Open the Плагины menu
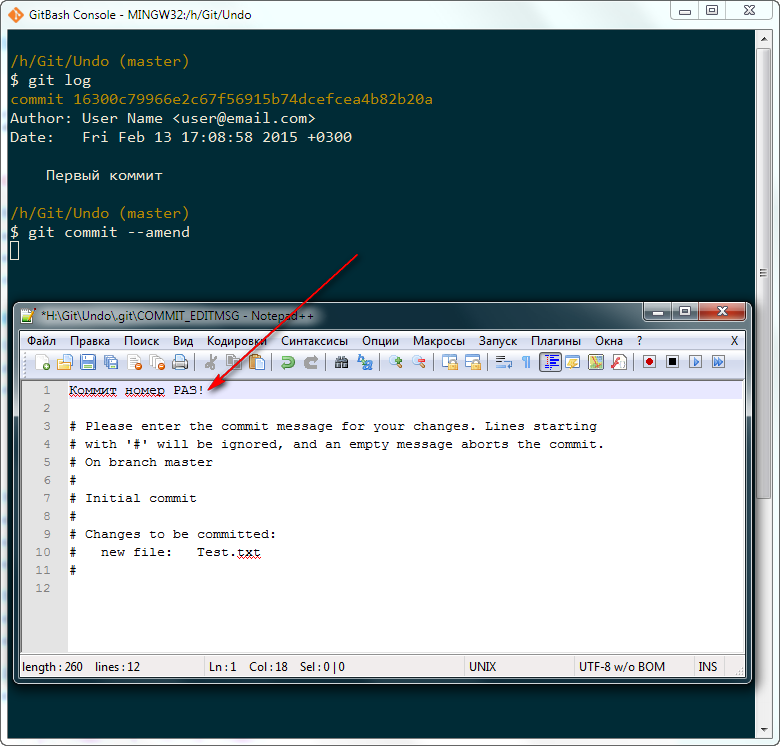The width and height of the screenshot is (780, 746). 556,341
